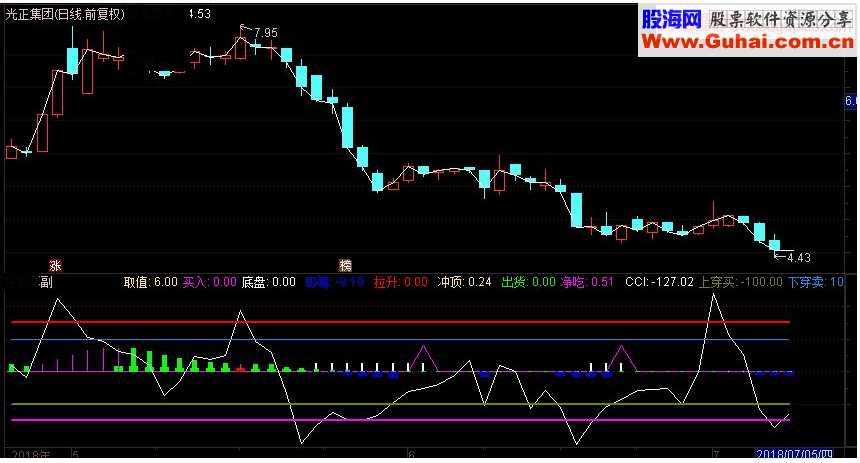The image size is (860, 463).
Task: Click the 2018/07/05/四 date on the time axis
Action: (794, 454)
